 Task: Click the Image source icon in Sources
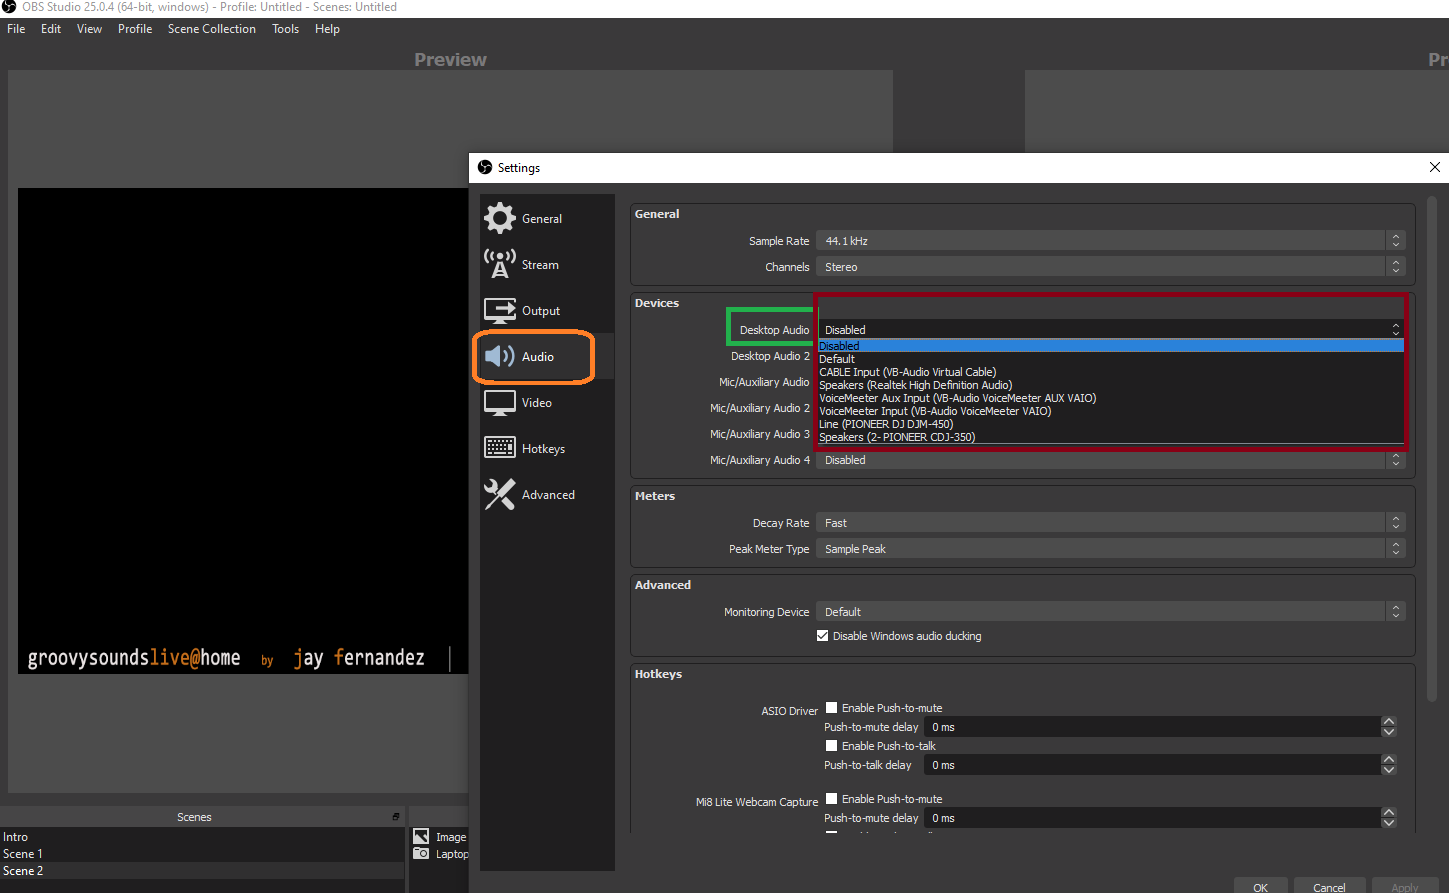tap(421, 837)
